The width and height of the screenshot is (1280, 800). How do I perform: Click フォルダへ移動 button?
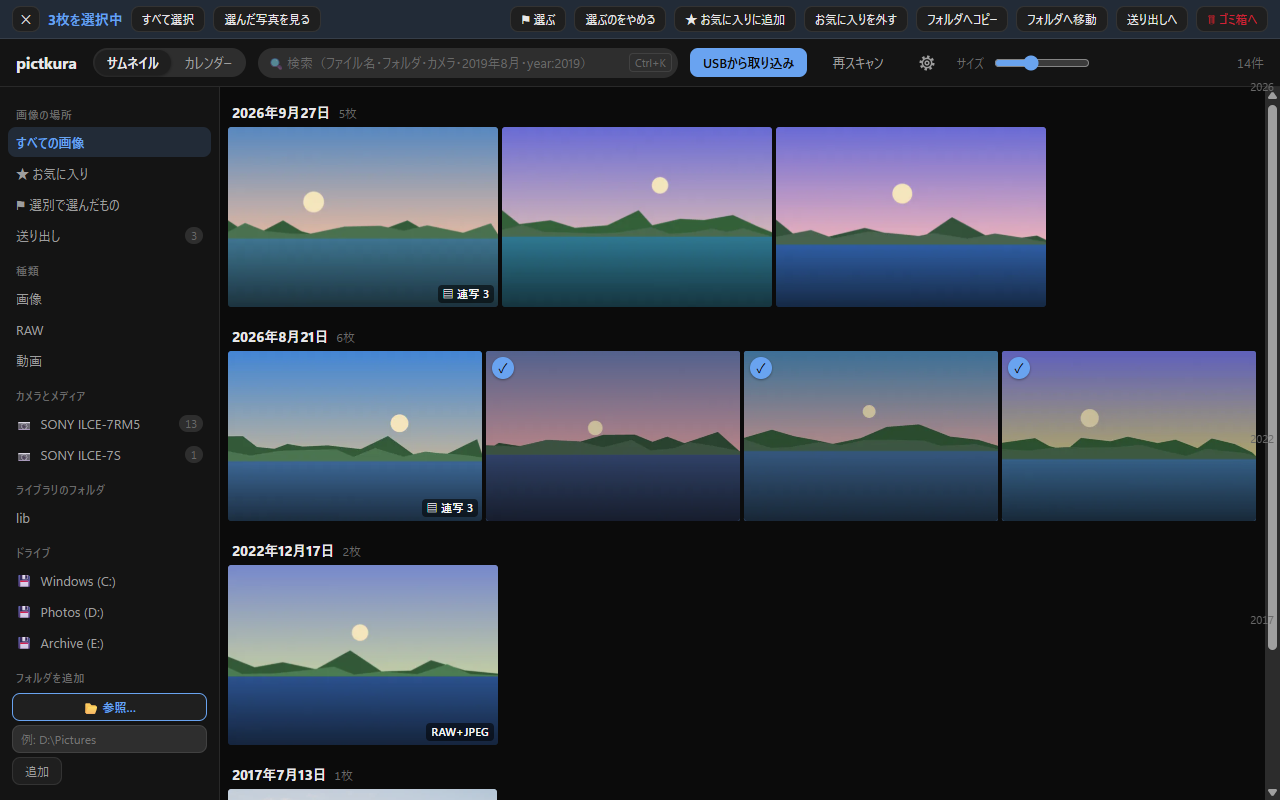pyautogui.click(x=1062, y=19)
